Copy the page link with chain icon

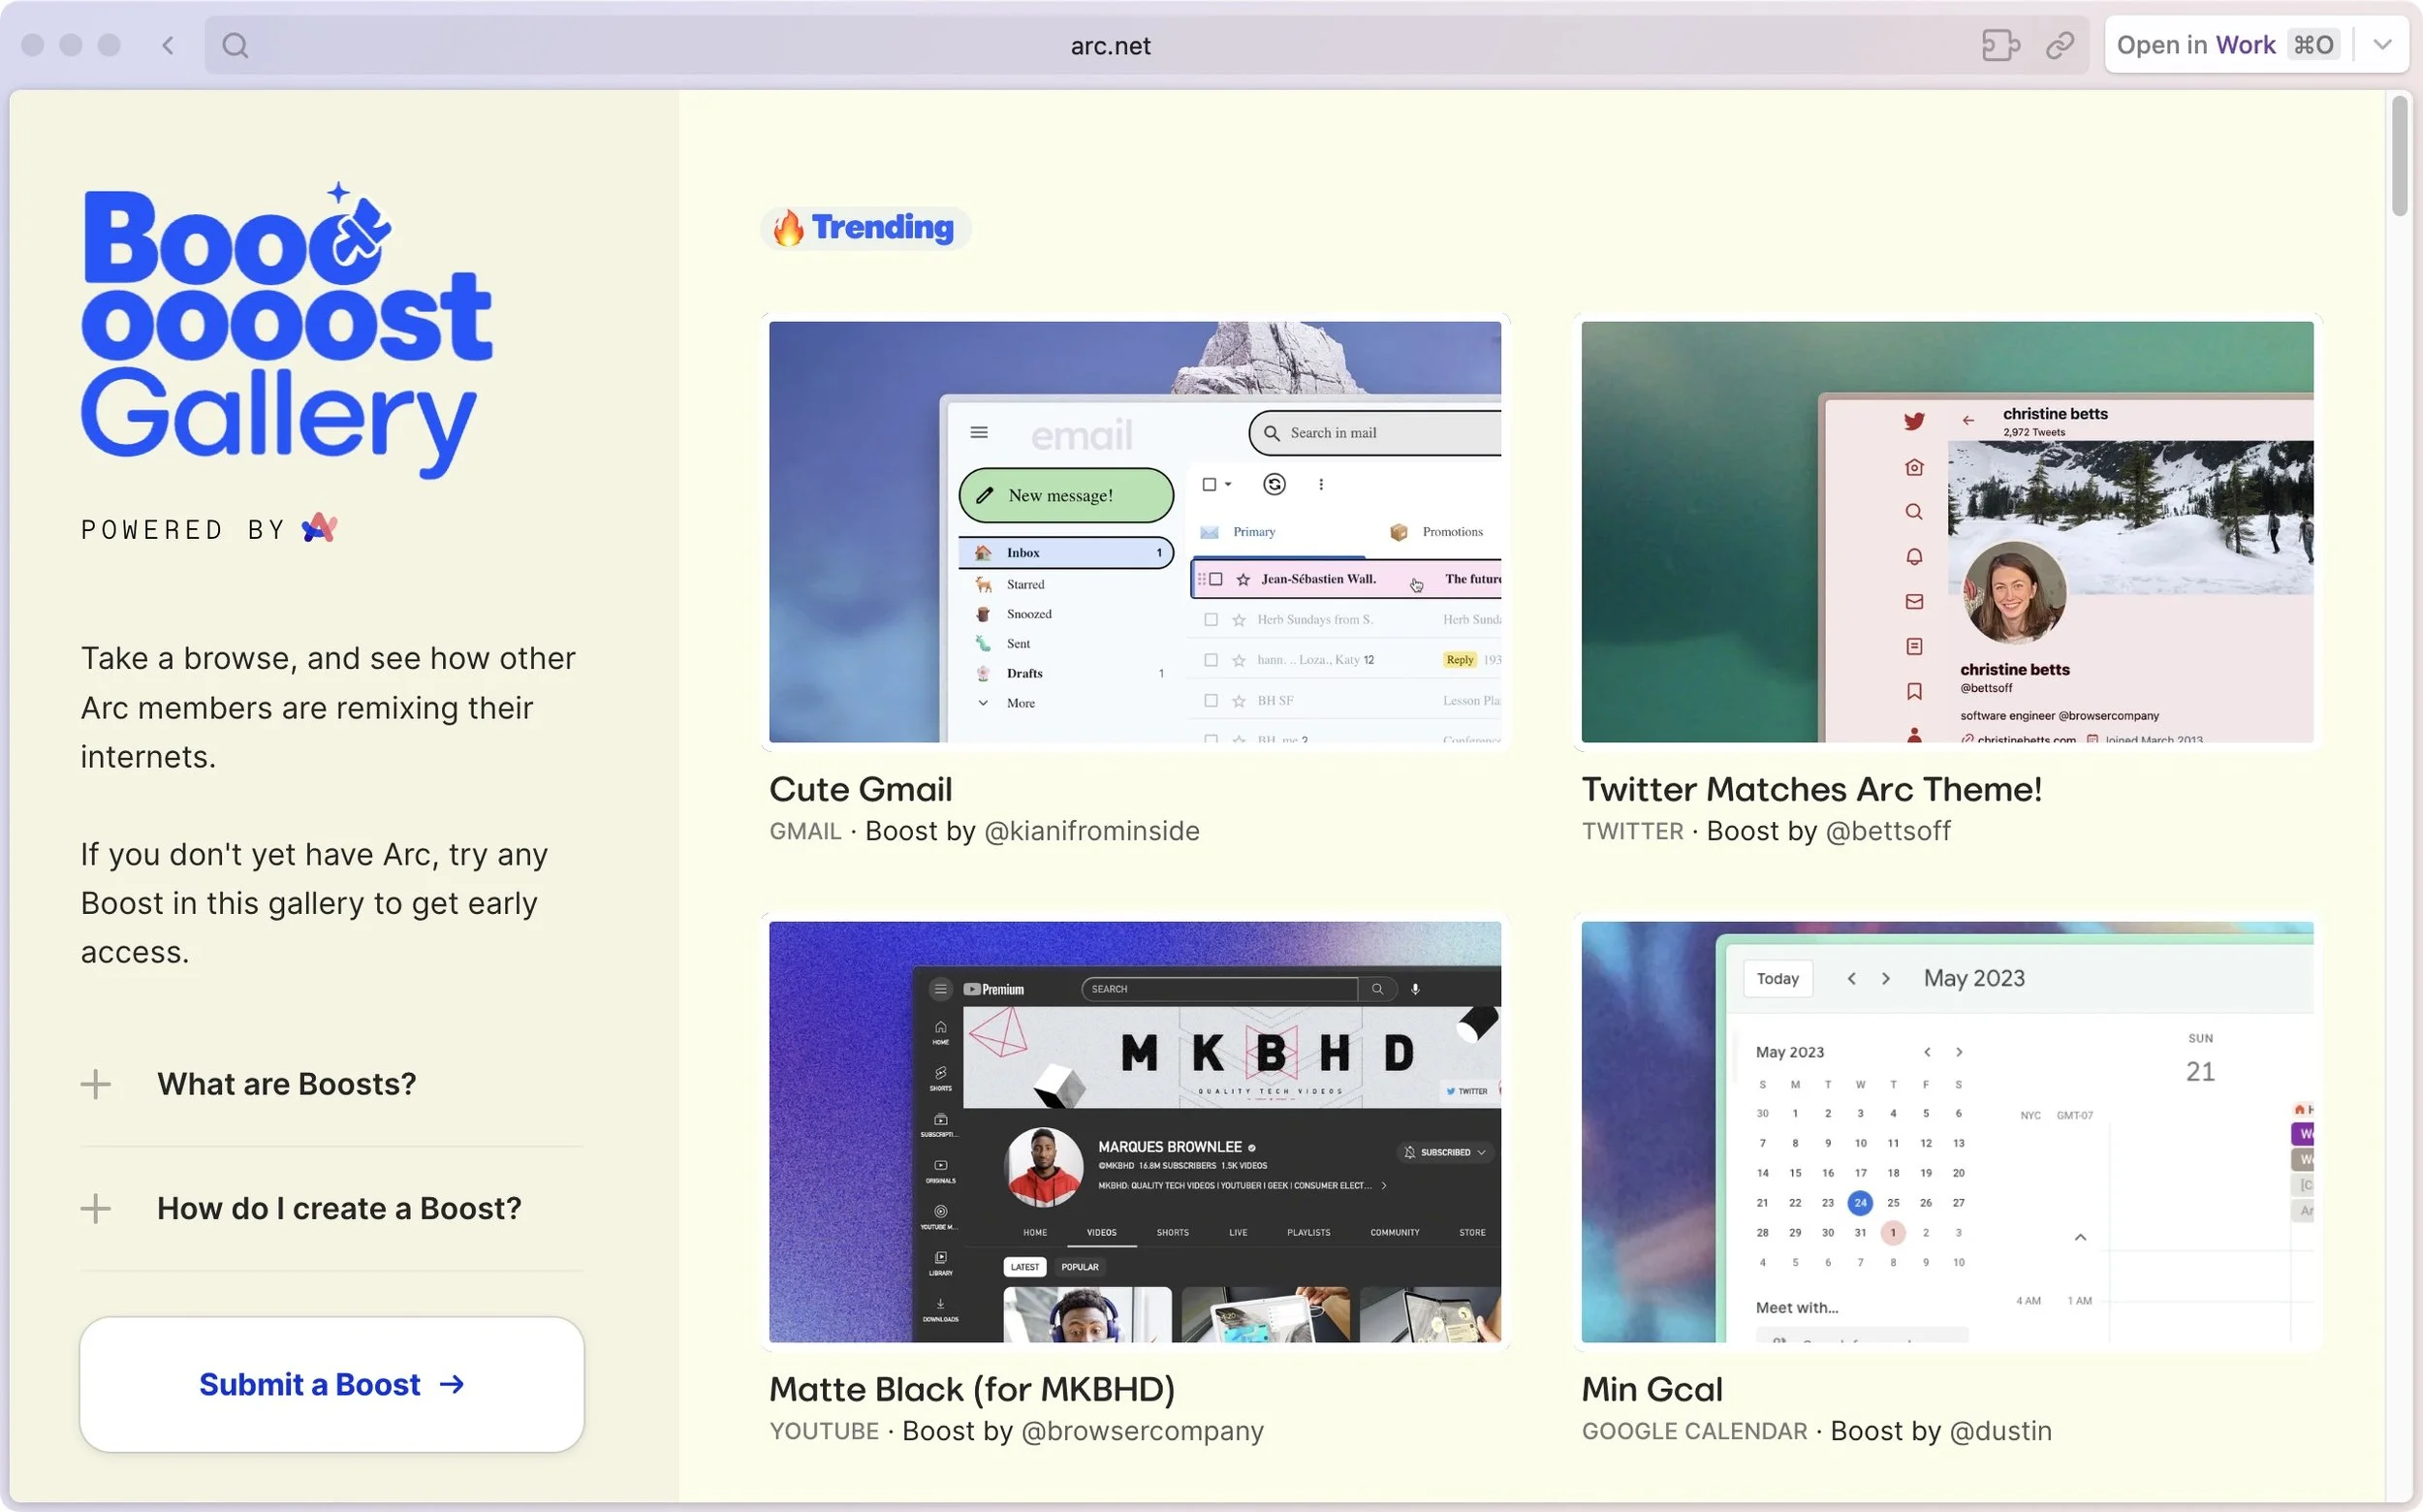click(2060, 45)
